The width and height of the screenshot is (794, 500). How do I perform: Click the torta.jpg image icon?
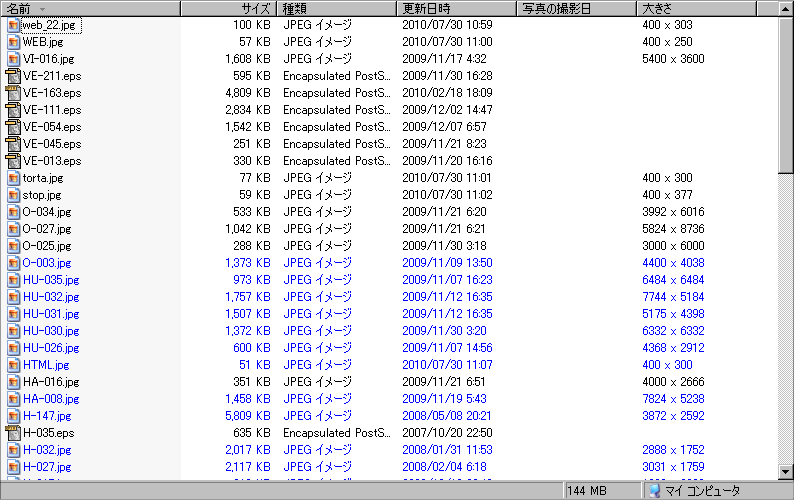[14, 178]
